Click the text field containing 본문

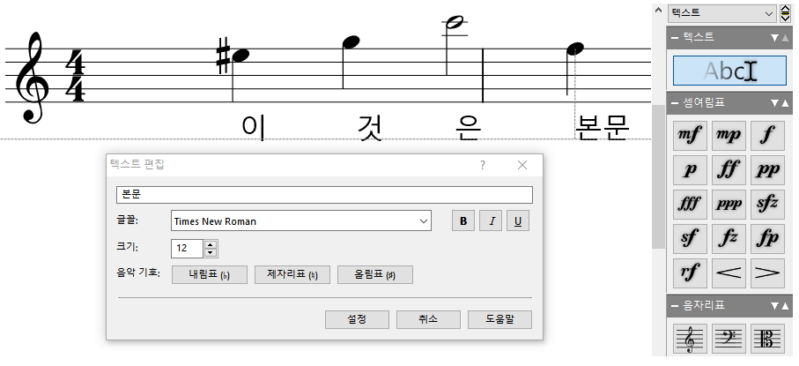pos(324,195)
